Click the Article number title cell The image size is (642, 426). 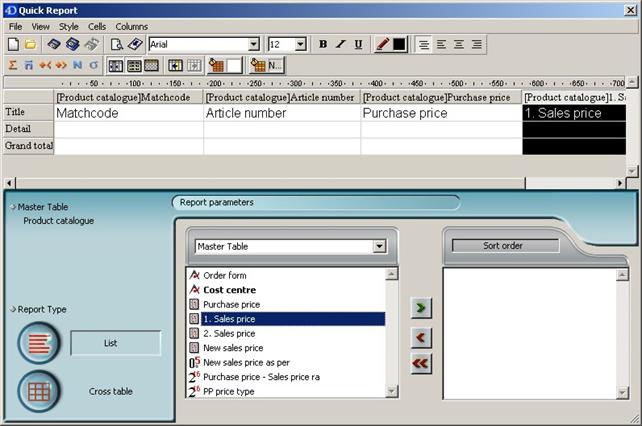[281, 114]
